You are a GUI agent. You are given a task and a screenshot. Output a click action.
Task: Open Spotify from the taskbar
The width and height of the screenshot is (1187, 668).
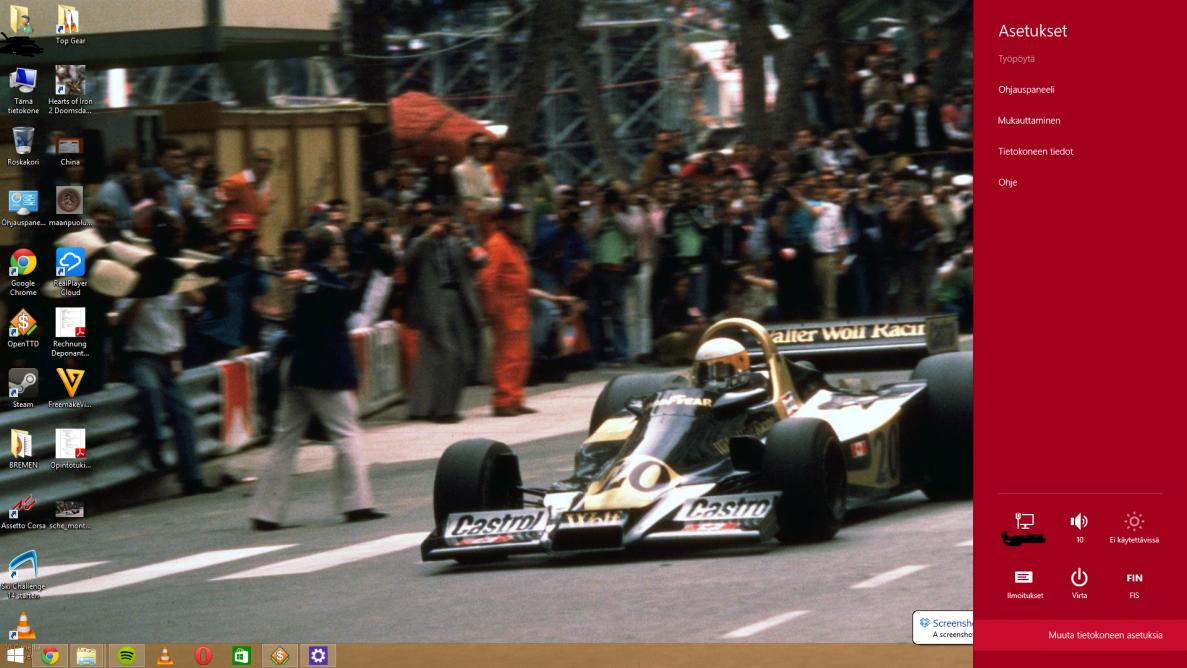(x=126, y=656)
